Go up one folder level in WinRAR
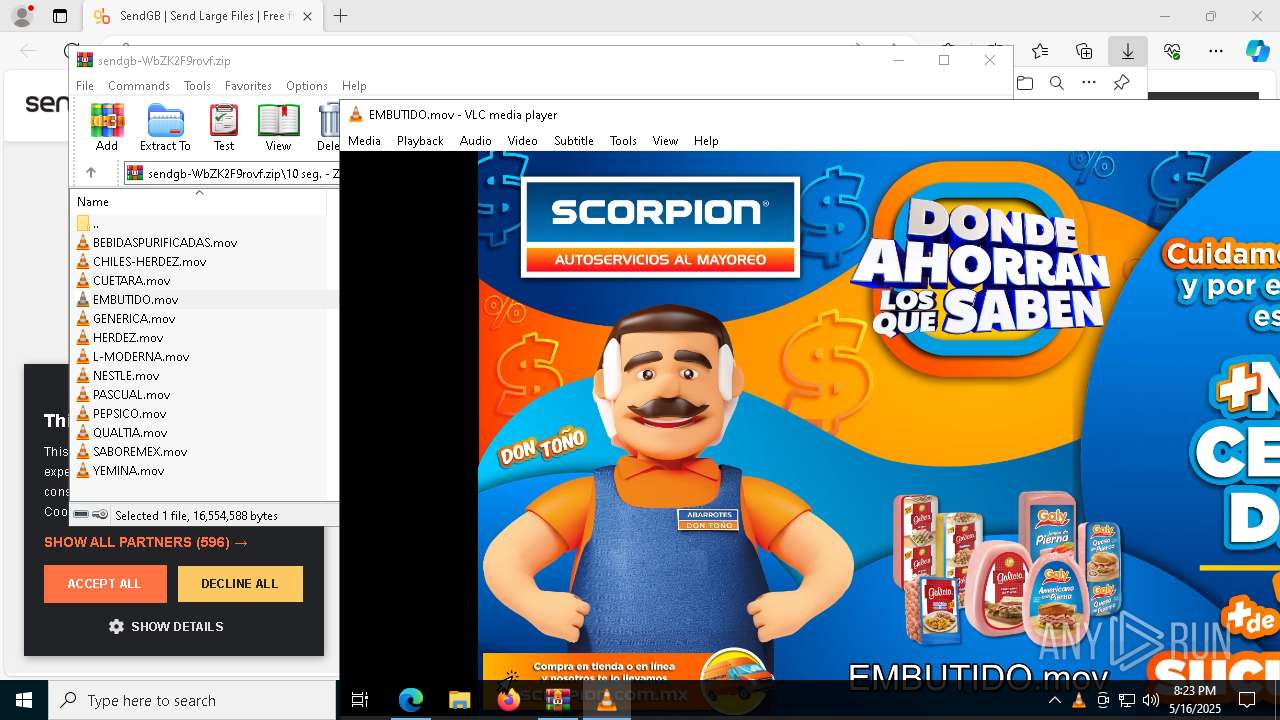 pyautogui.click(x=91, y=173)
